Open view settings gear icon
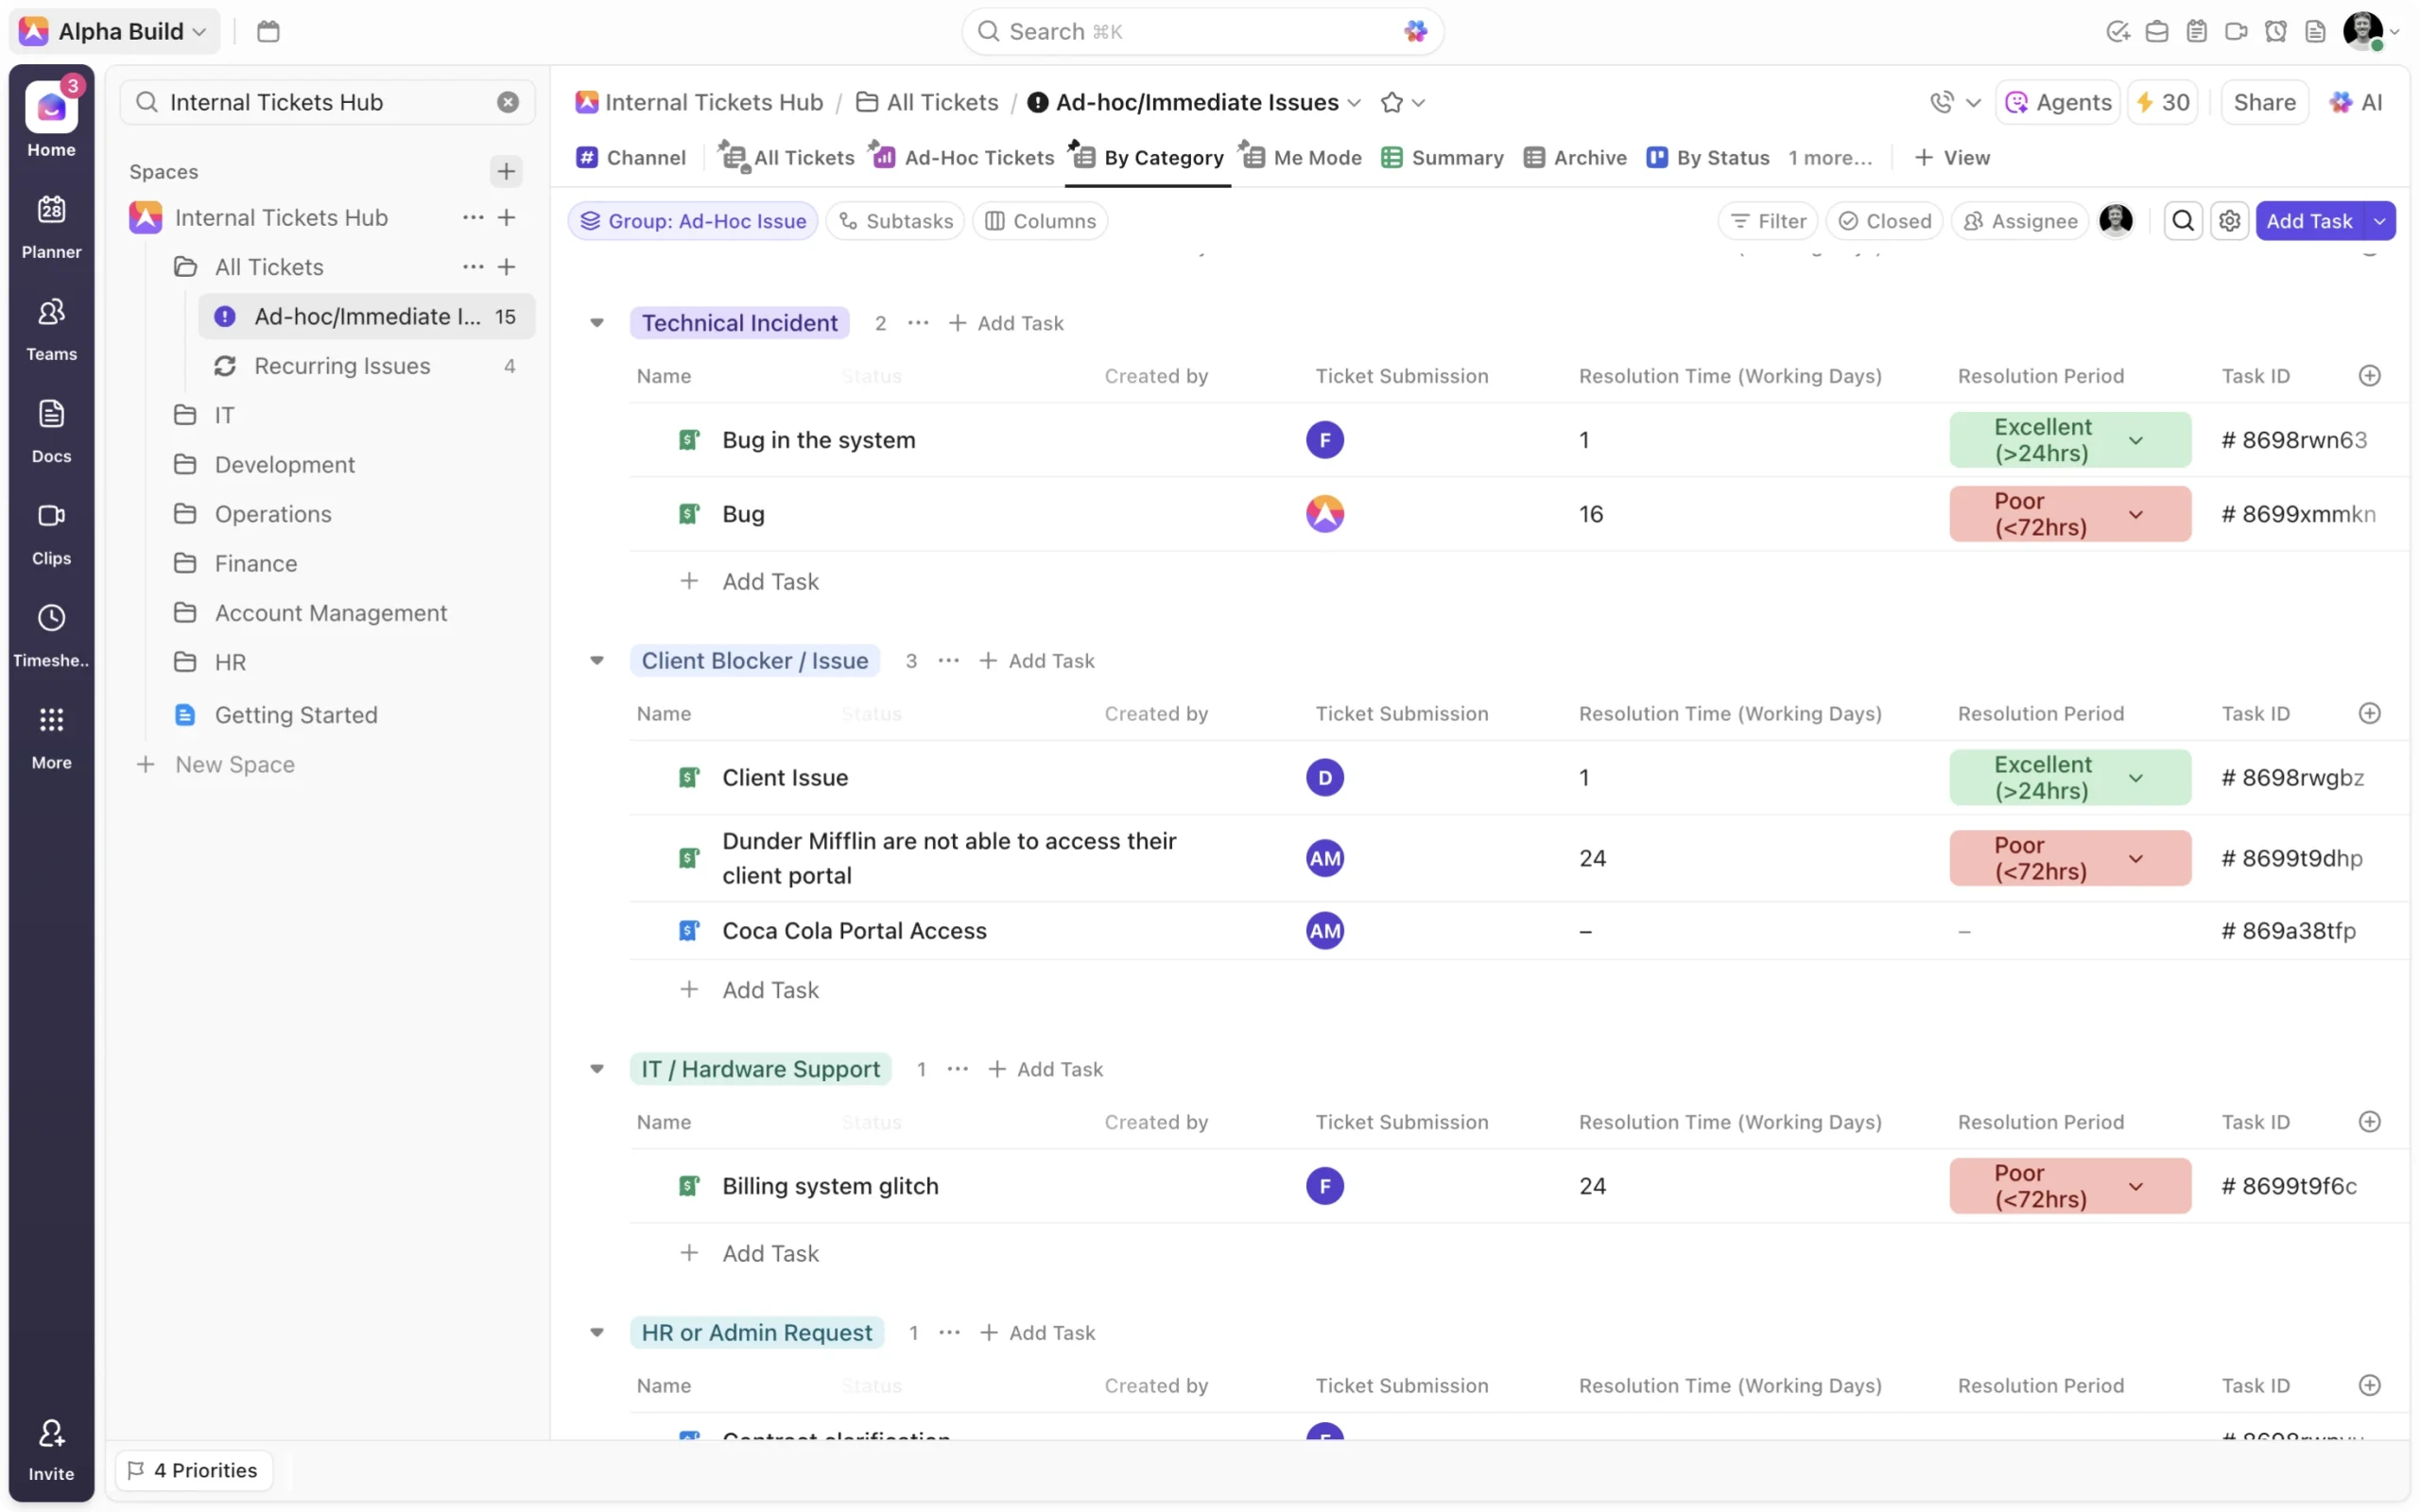2420x1512 pixels. [x=2229, y=221]
